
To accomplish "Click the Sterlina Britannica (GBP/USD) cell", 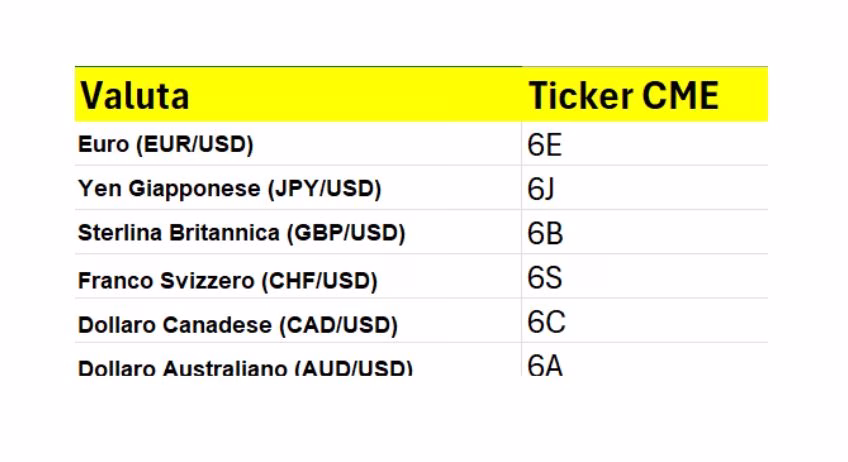I will click(x=298, y=232).
